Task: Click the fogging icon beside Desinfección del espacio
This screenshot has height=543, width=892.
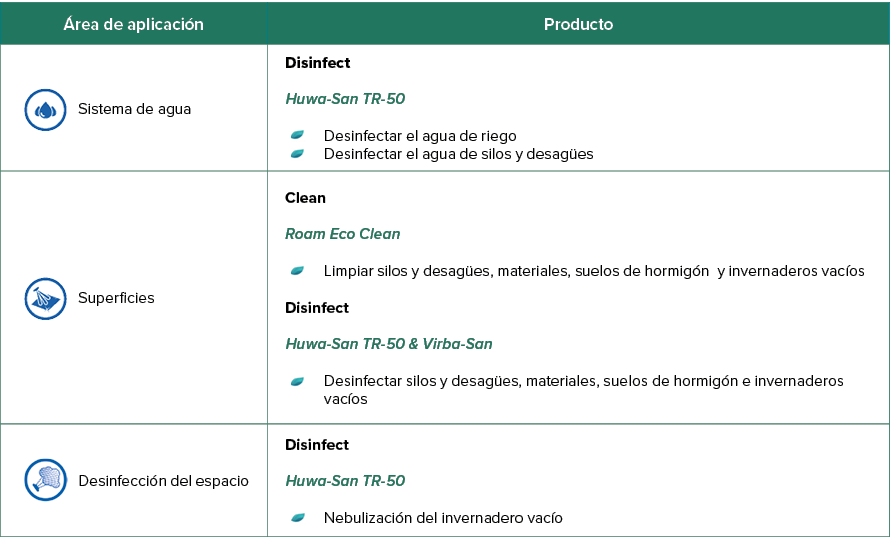Action: point(46,480)
